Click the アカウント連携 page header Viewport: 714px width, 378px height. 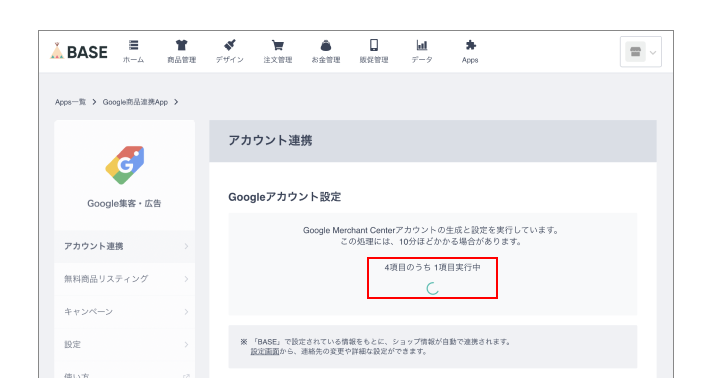(x=270, y=140)
